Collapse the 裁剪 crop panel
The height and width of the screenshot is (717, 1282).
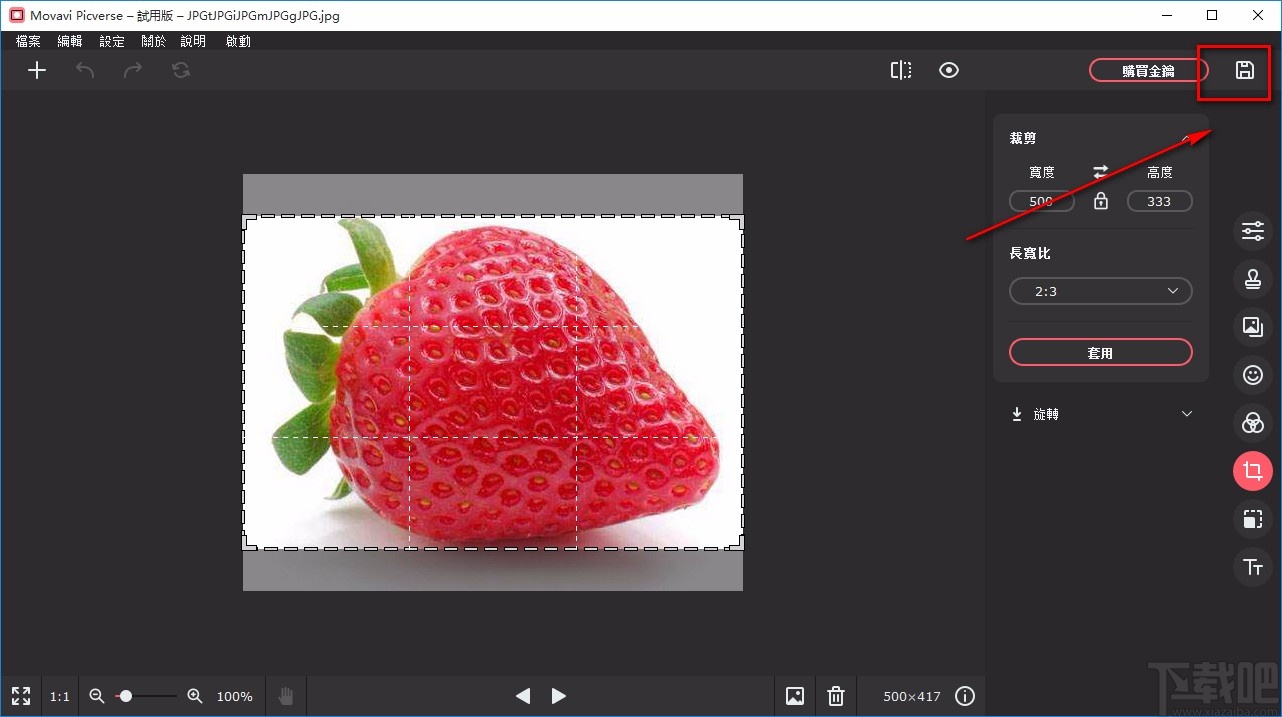1186,138
